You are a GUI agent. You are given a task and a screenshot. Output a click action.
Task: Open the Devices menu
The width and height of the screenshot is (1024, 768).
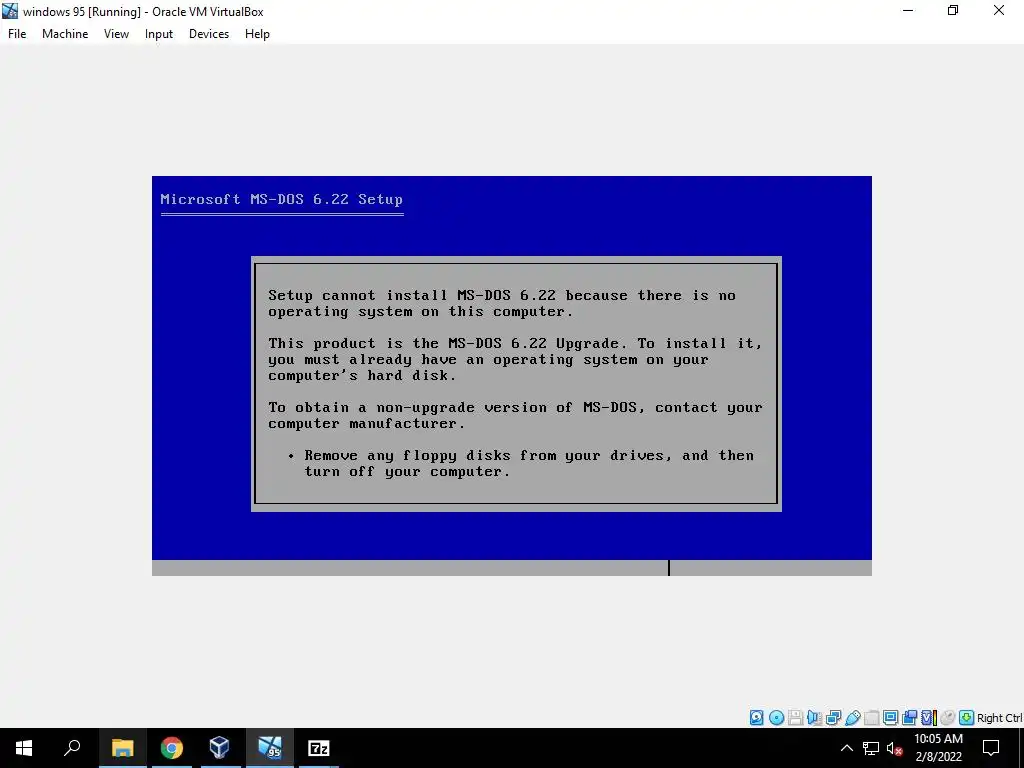209,34
